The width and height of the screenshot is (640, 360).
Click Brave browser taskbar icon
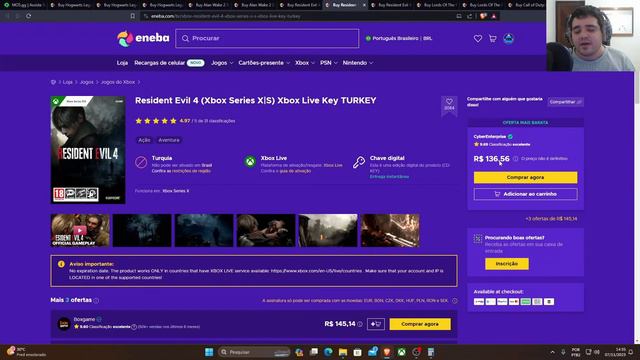pos(387,352)
